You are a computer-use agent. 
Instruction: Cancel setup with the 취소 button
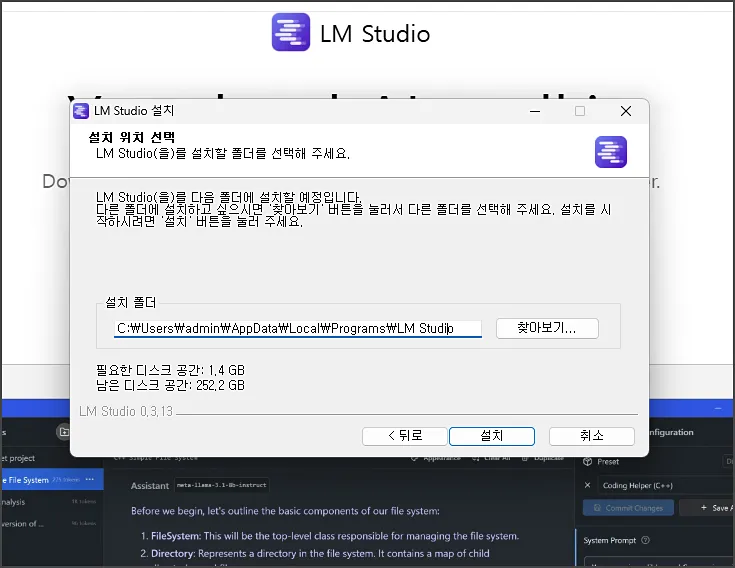592,436
